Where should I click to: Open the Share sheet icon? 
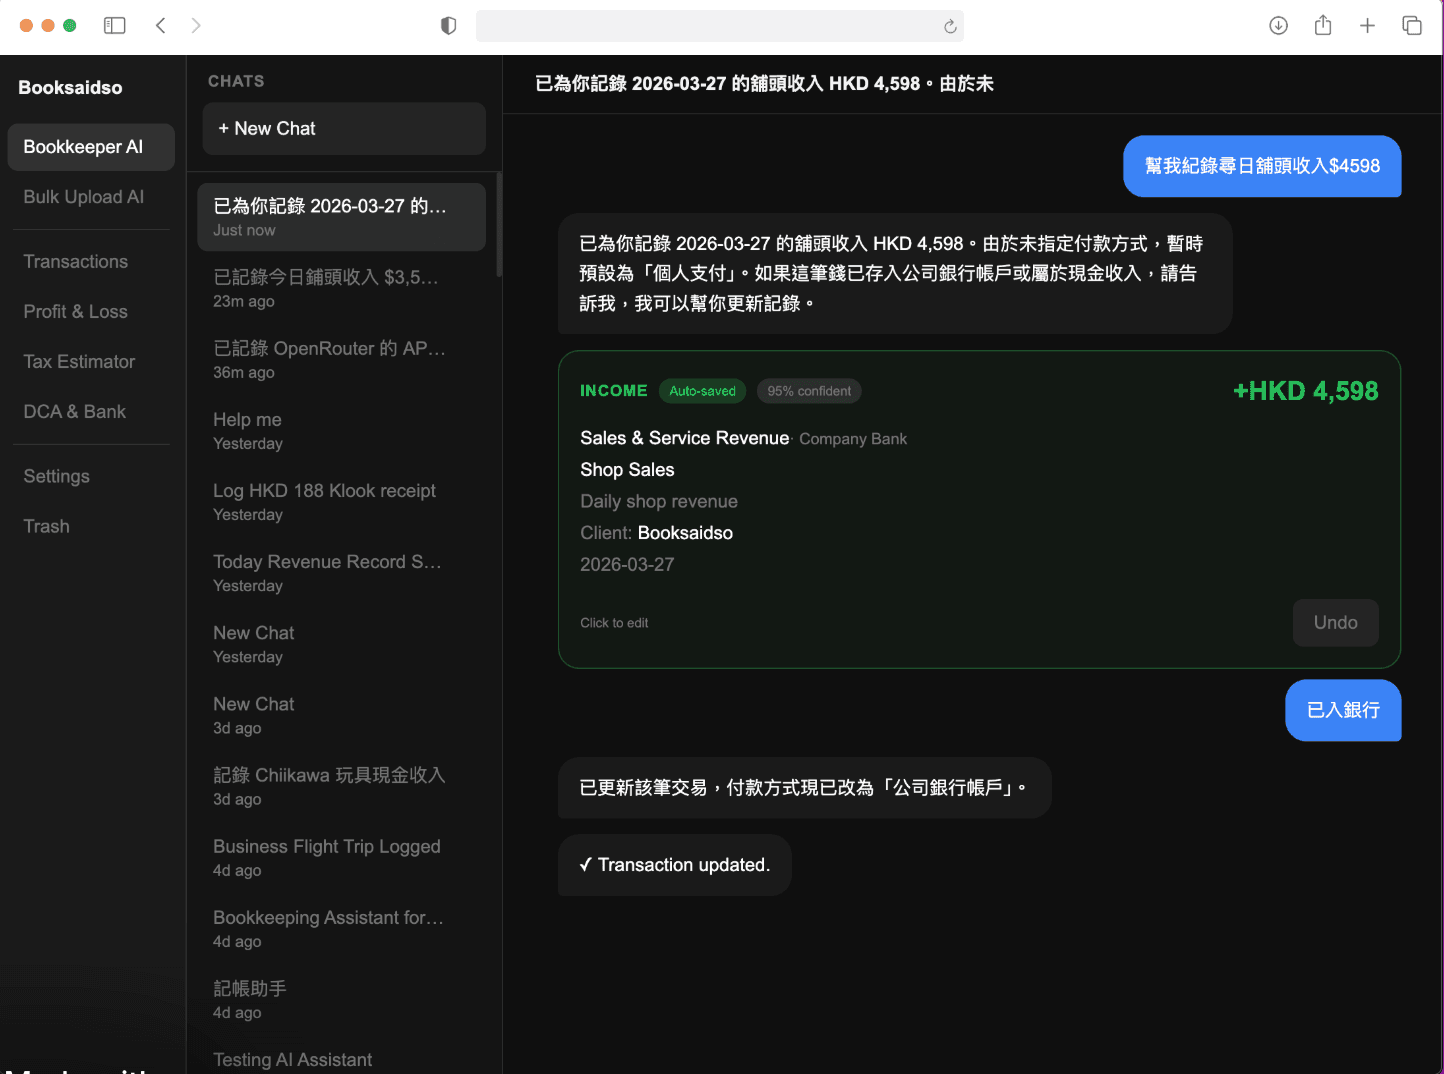click(x=1322, y=25)
